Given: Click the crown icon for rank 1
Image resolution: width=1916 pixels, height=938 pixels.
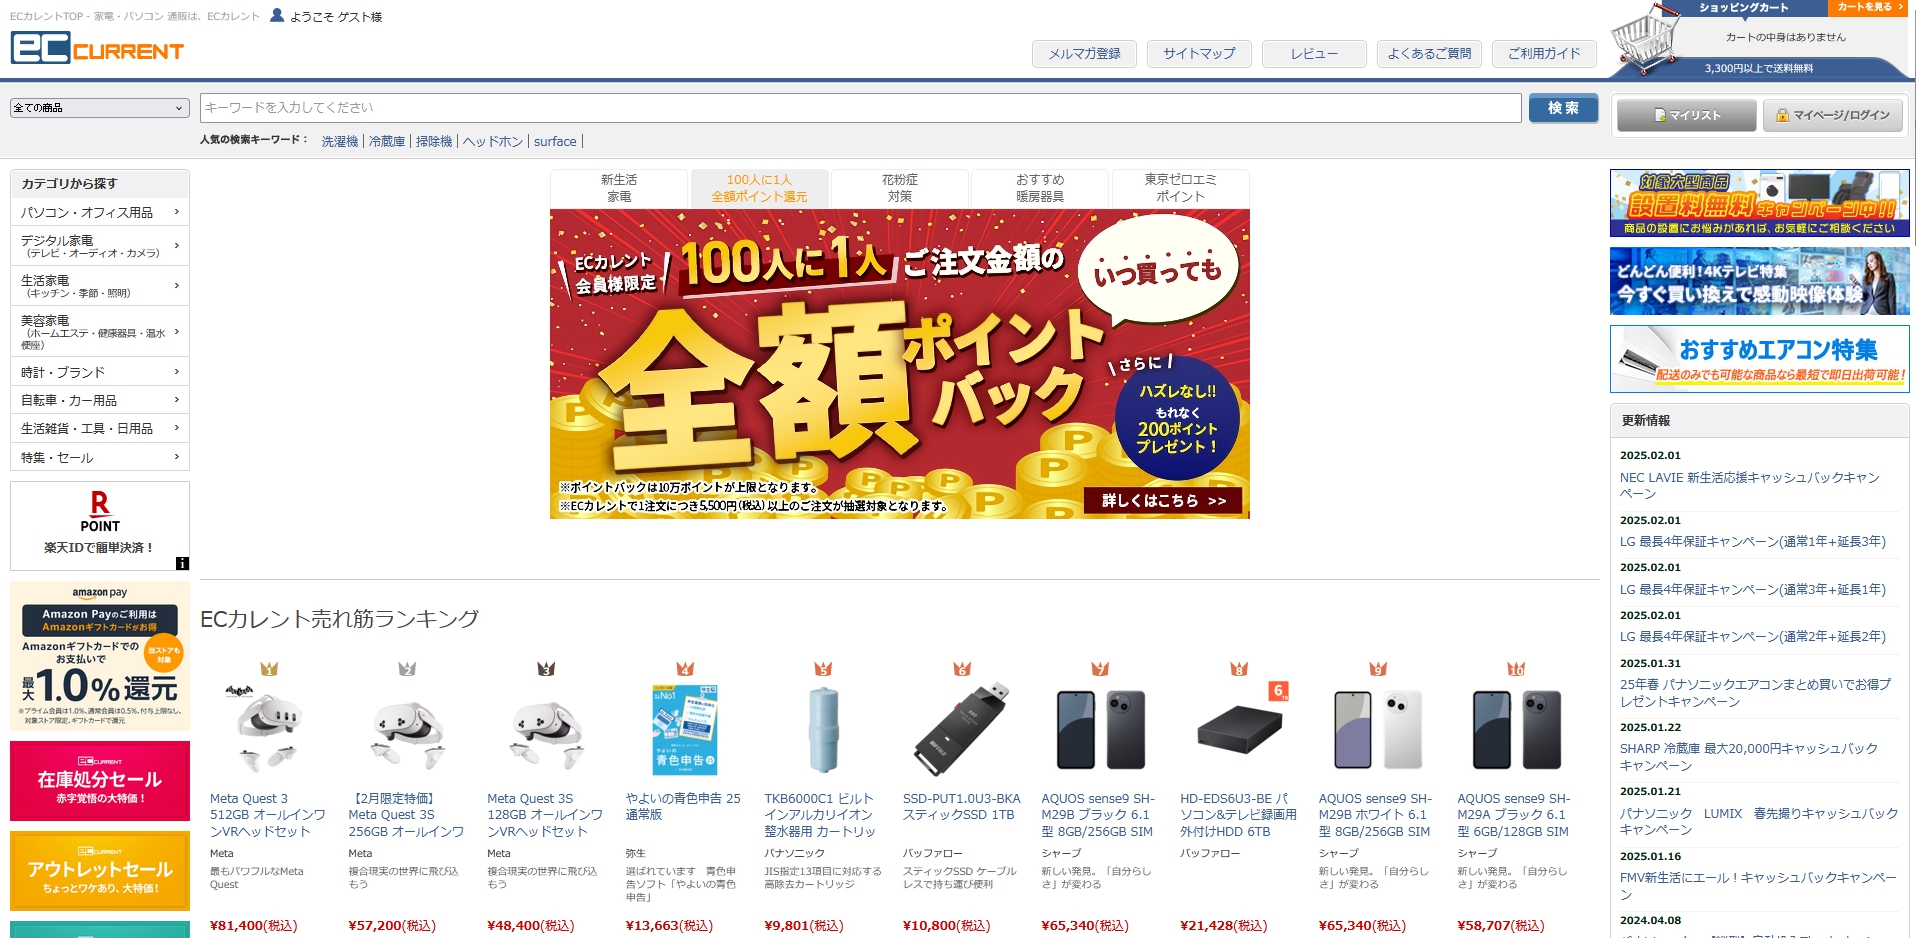Looking at the screenshot, I should (x=269, y=668).
